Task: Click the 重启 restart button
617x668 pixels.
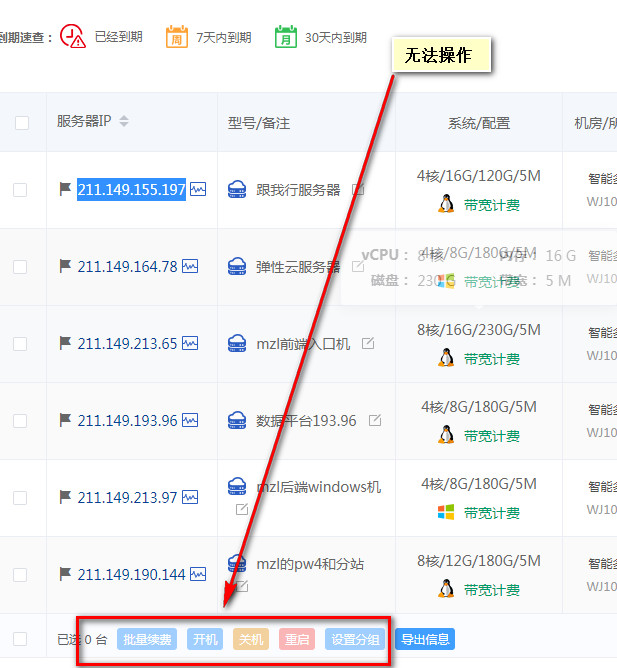Action: pos(297,639)
